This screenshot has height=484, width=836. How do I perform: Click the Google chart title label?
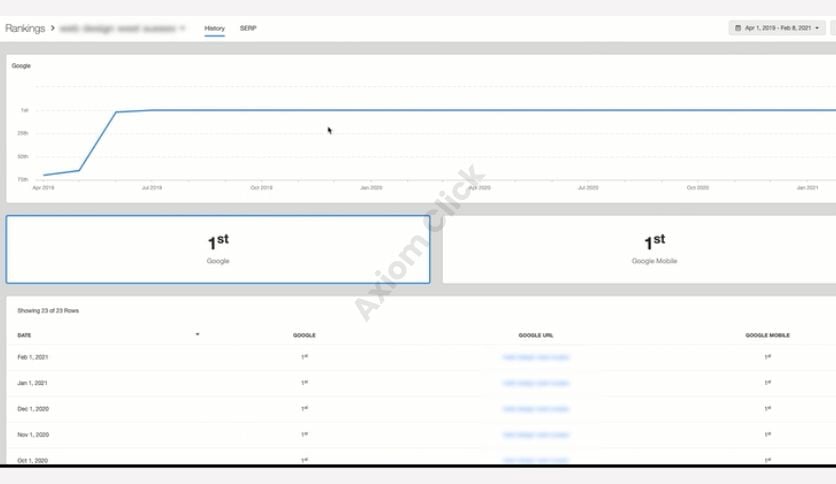21,66
